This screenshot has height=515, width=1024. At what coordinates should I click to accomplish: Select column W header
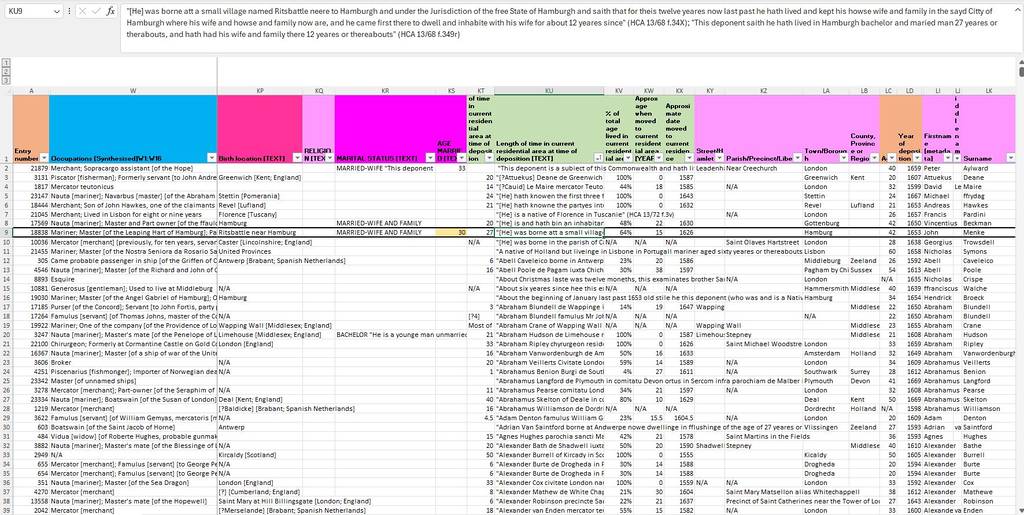pos(132,90)
